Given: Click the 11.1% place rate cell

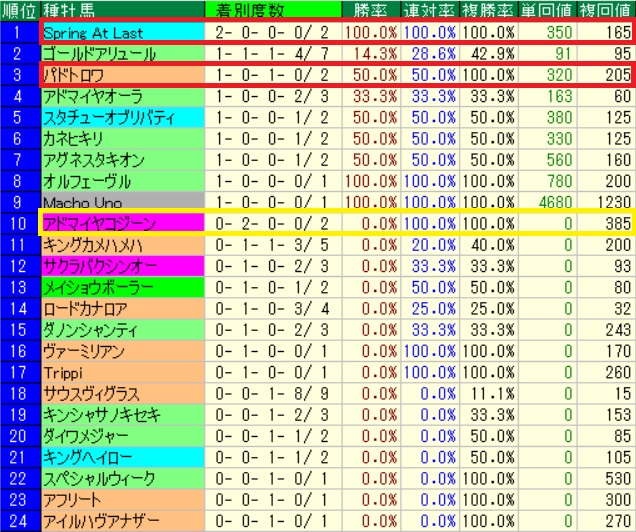Looking at the screenshot, I should click(x=492, y=394).
